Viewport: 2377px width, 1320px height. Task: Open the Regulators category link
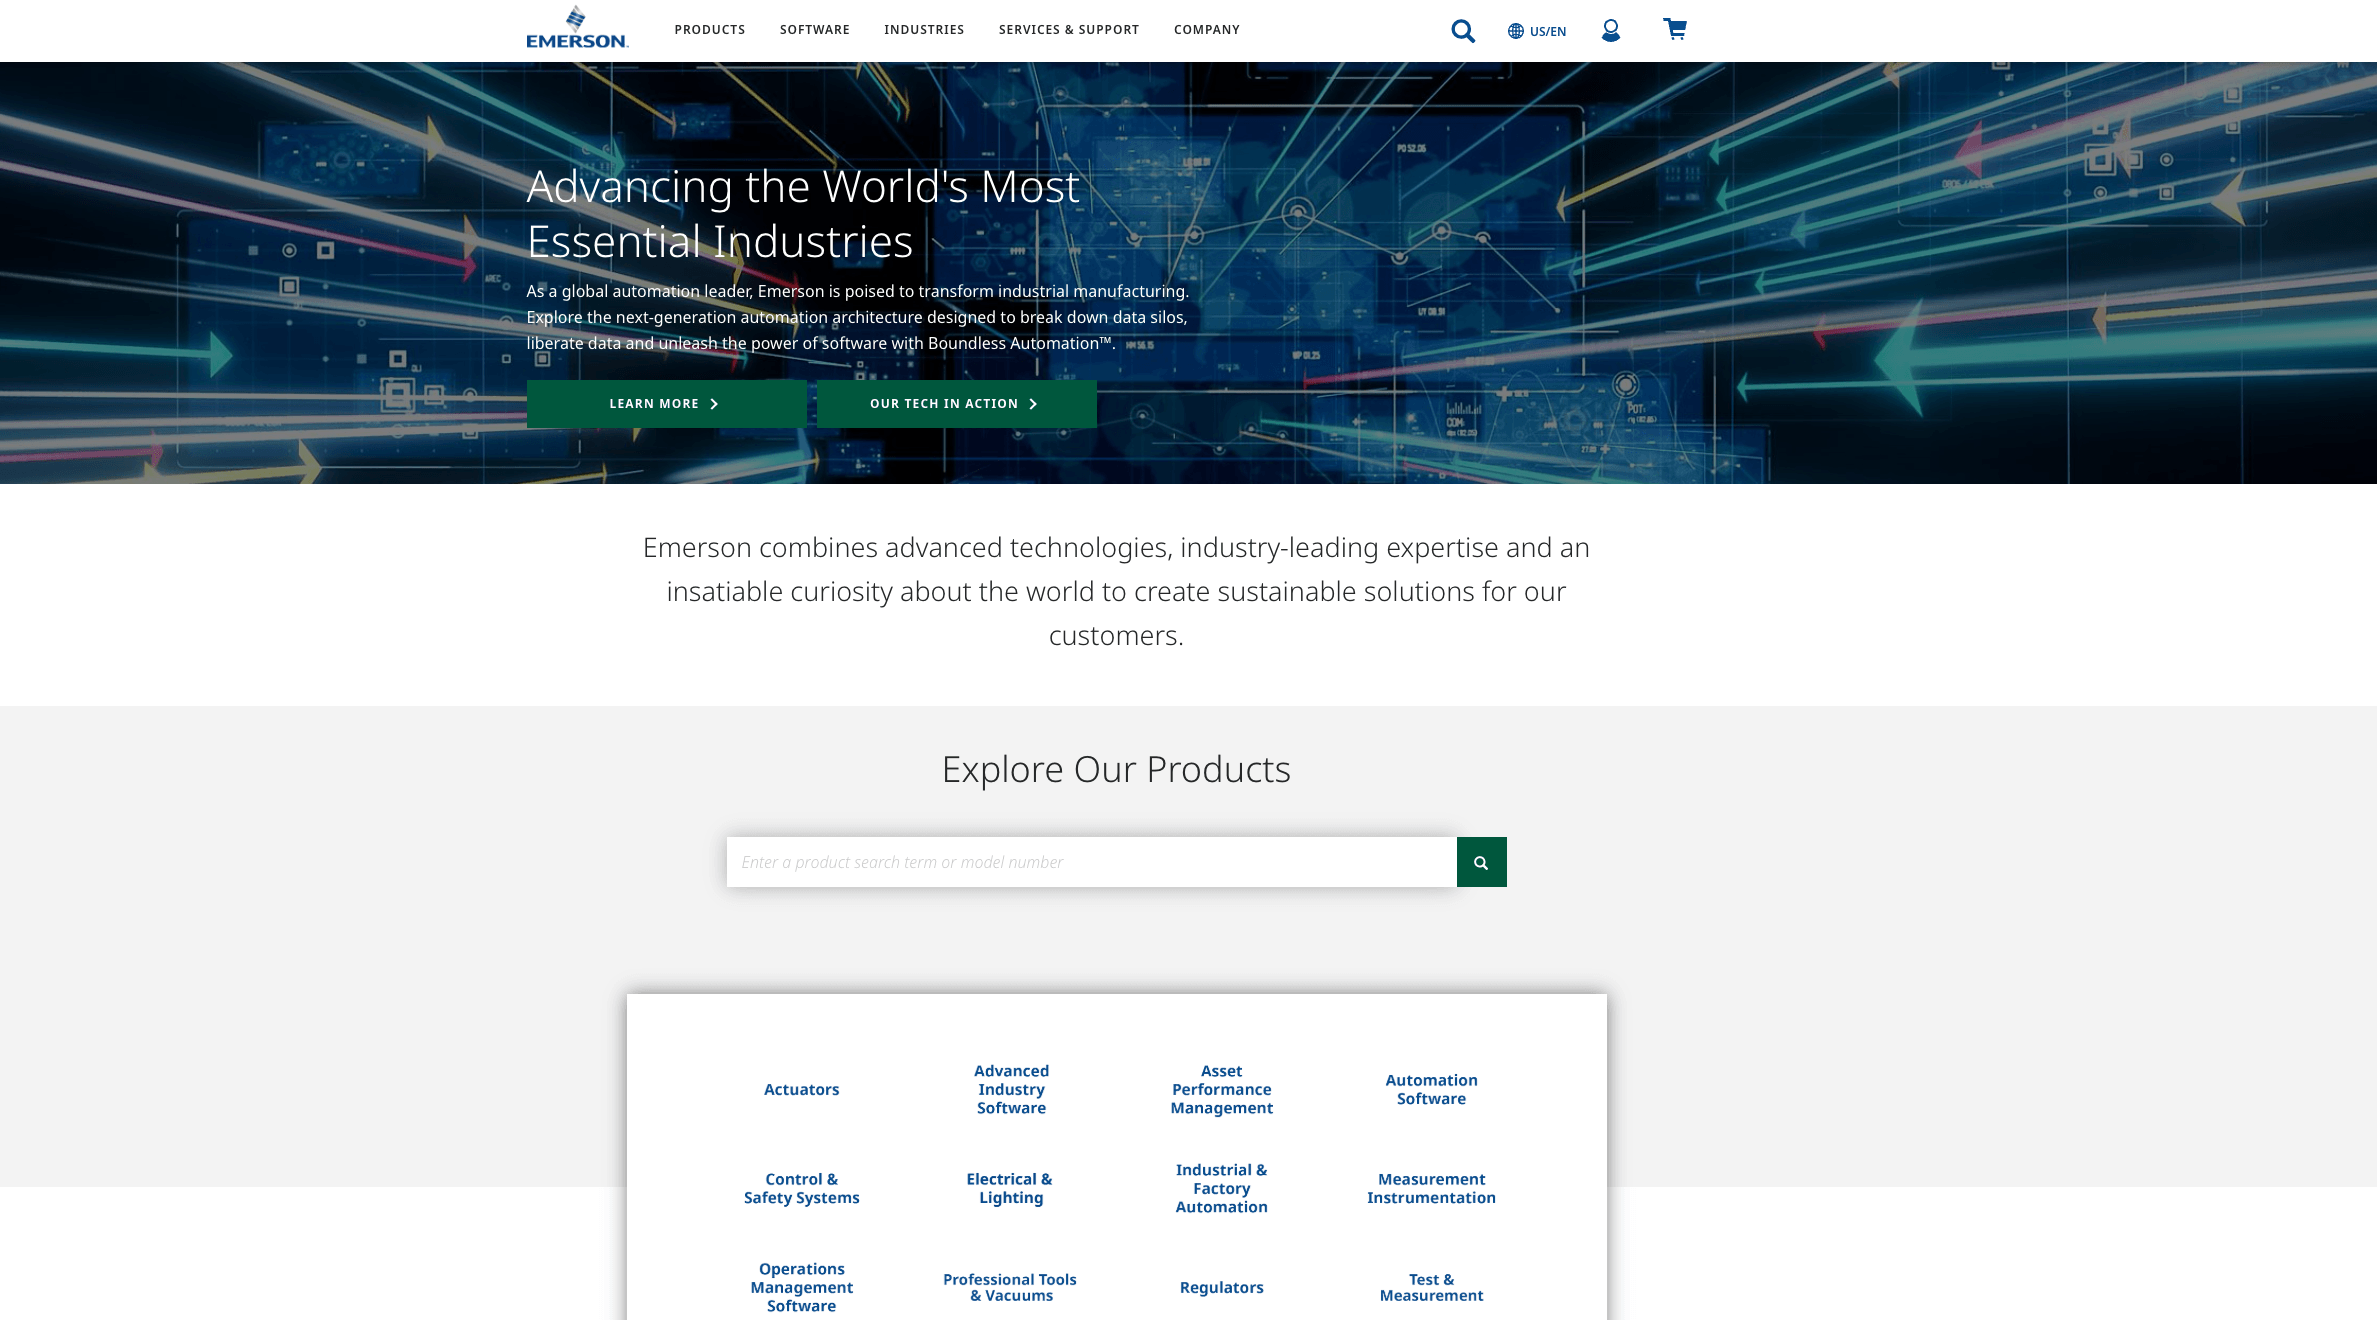(x=1221, y=1288)
